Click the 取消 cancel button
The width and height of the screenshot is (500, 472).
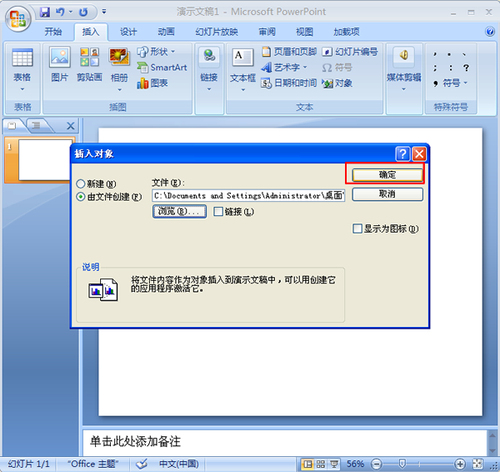pos(387,194)
